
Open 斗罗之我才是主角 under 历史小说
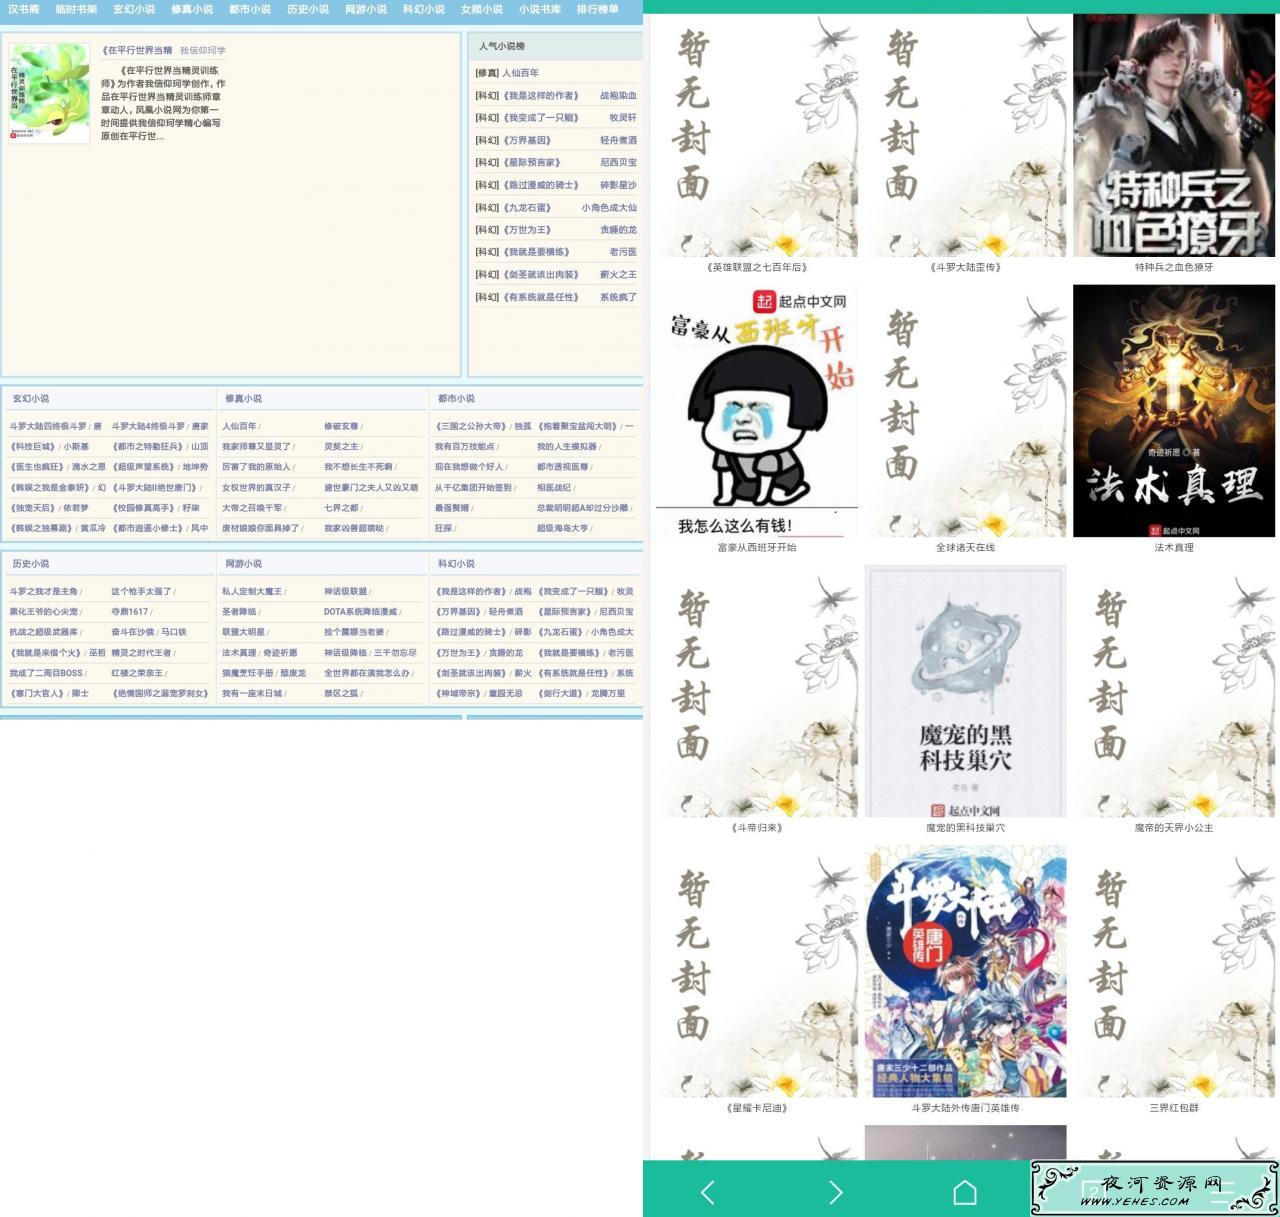click(x=43, y=591)
